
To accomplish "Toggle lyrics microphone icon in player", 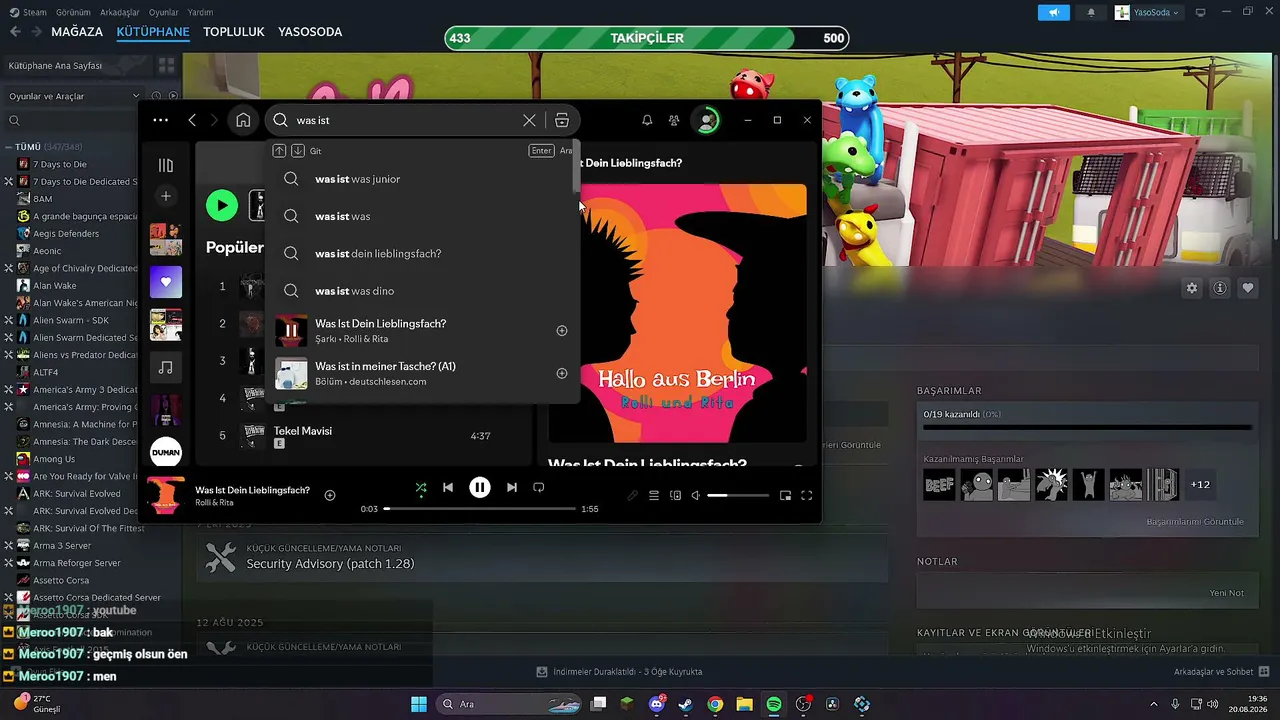I will coord(632,495).
